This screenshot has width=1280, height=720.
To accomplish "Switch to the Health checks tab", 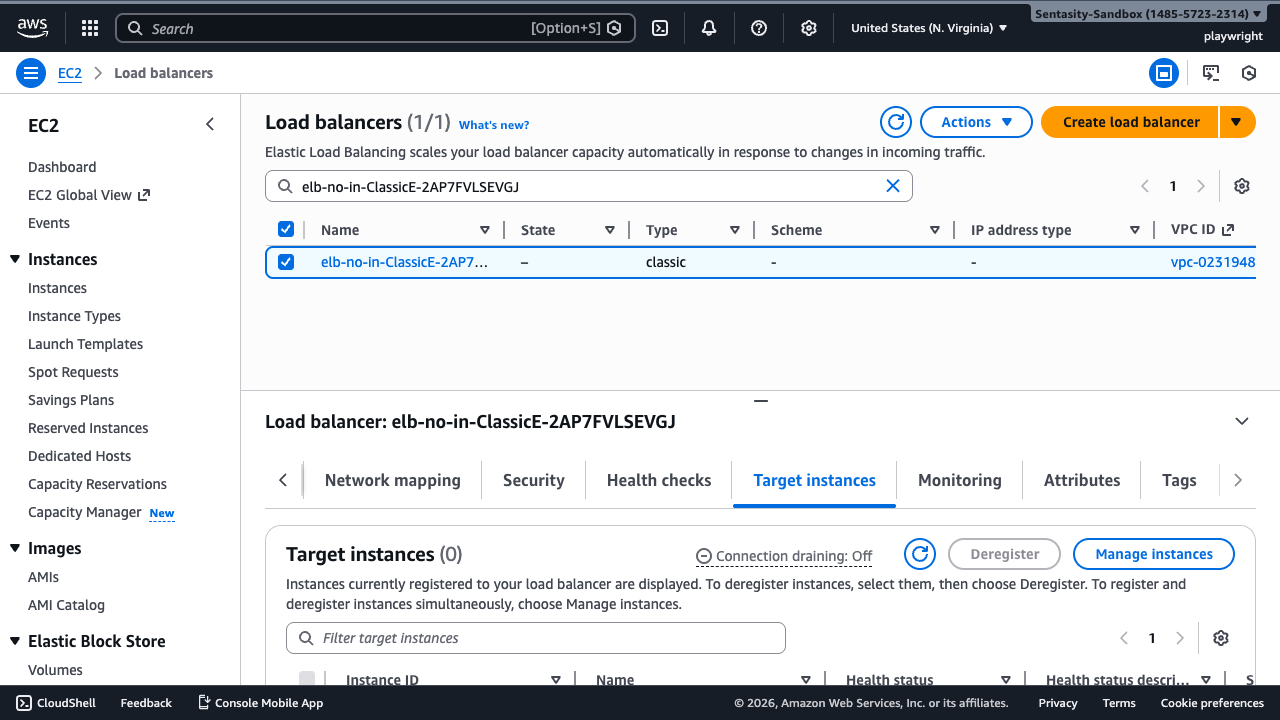I will (x=659, y=480).
